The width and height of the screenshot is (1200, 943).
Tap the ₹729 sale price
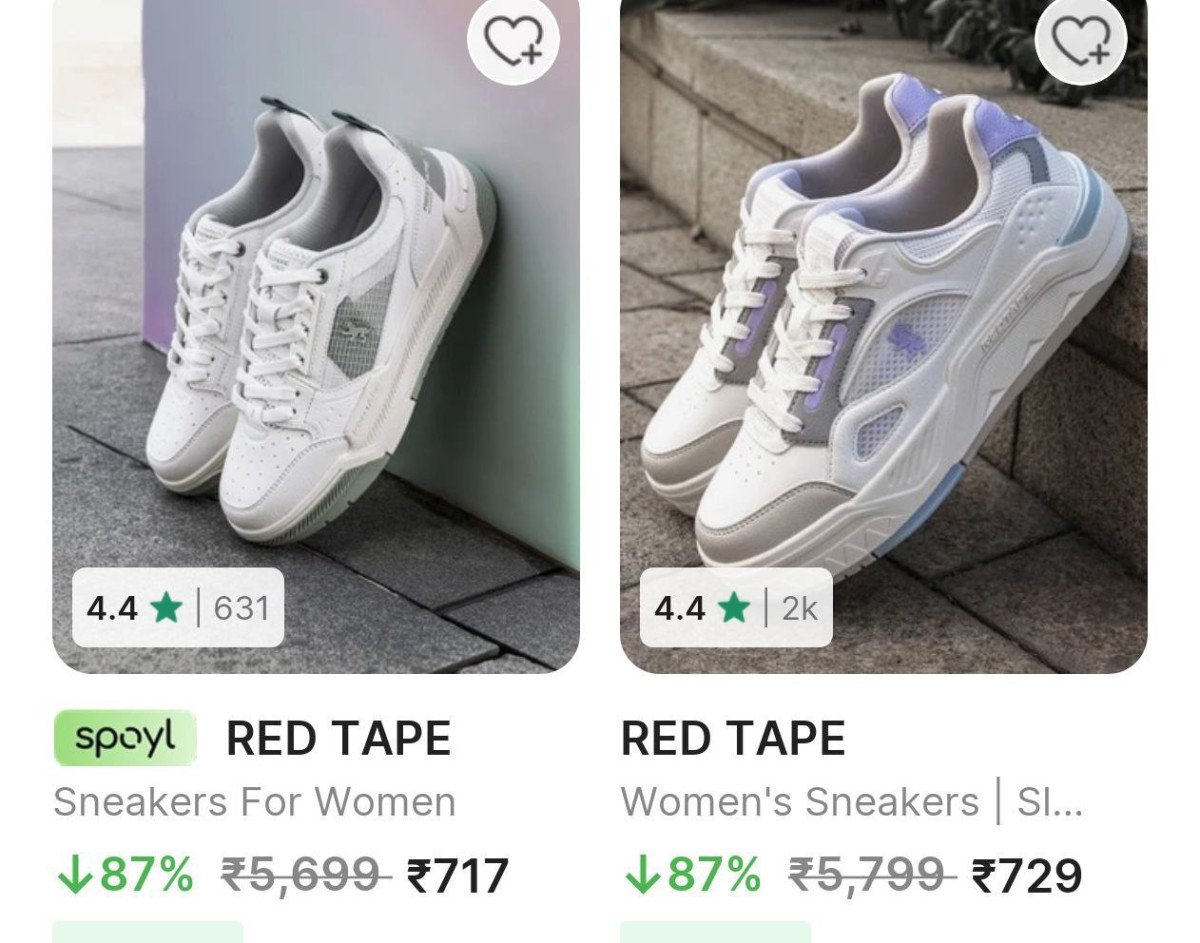click(x=1027, y=877)
